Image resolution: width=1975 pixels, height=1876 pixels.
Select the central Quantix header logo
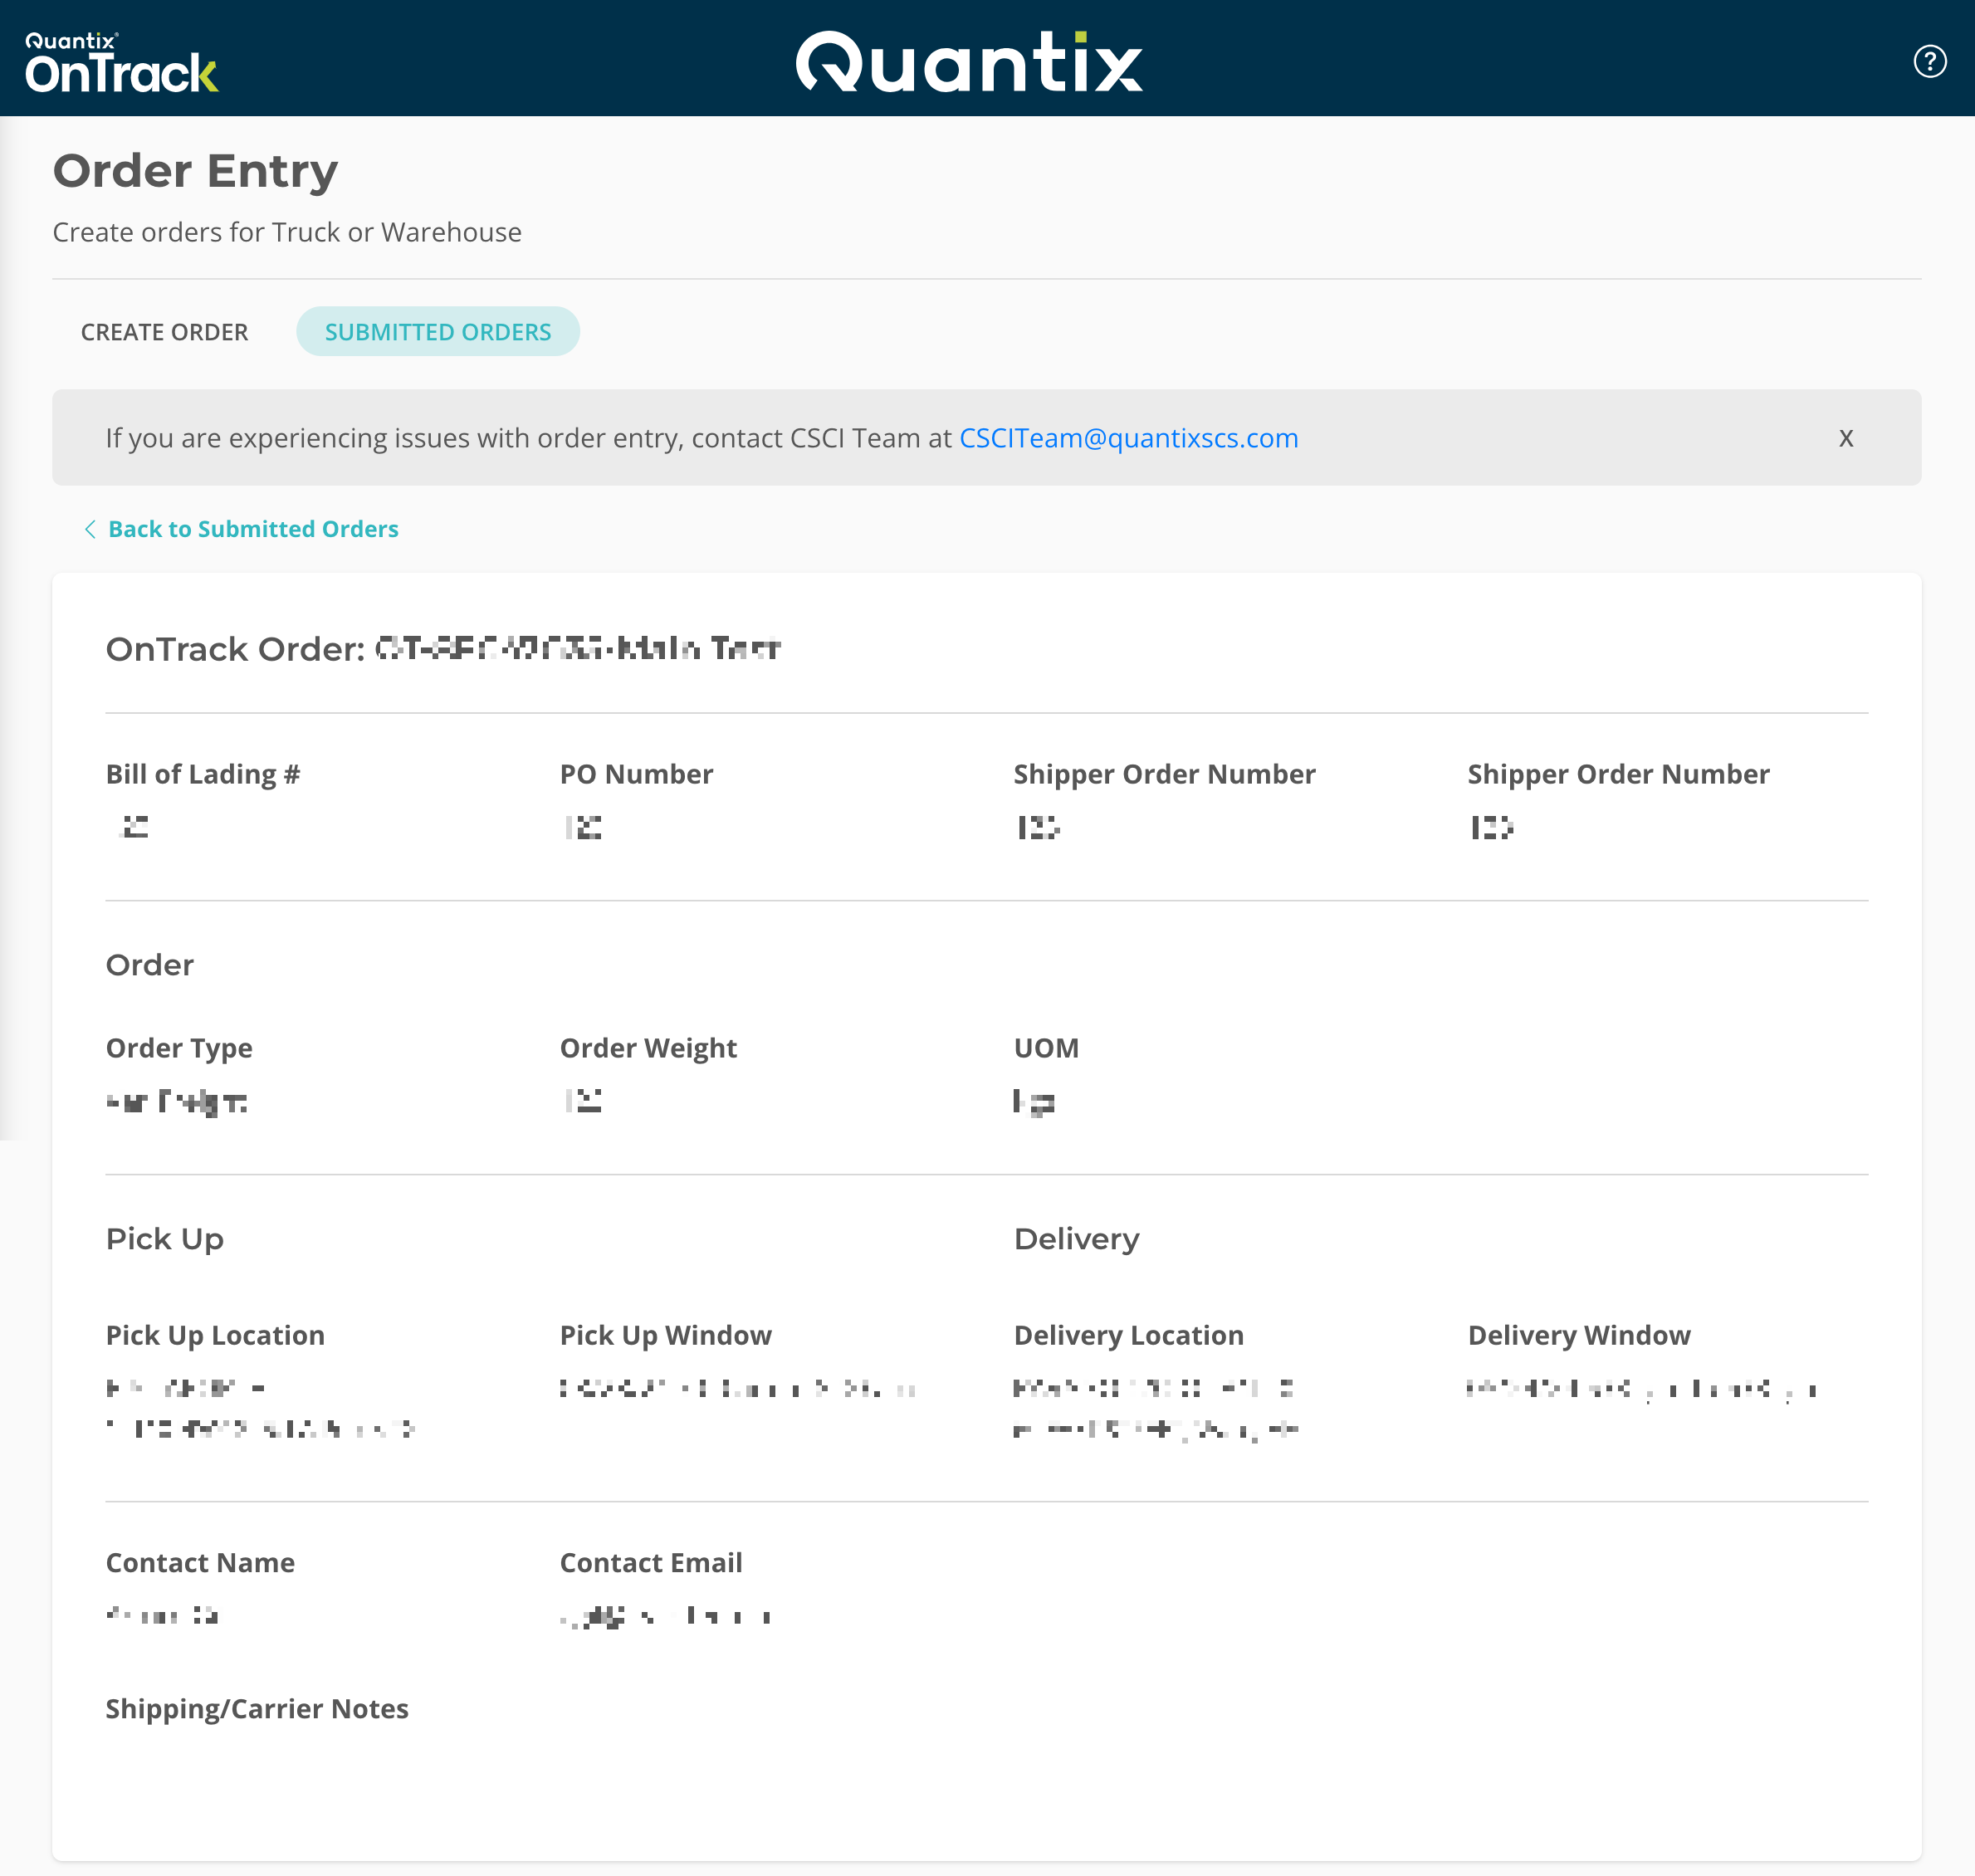(970, 60)
